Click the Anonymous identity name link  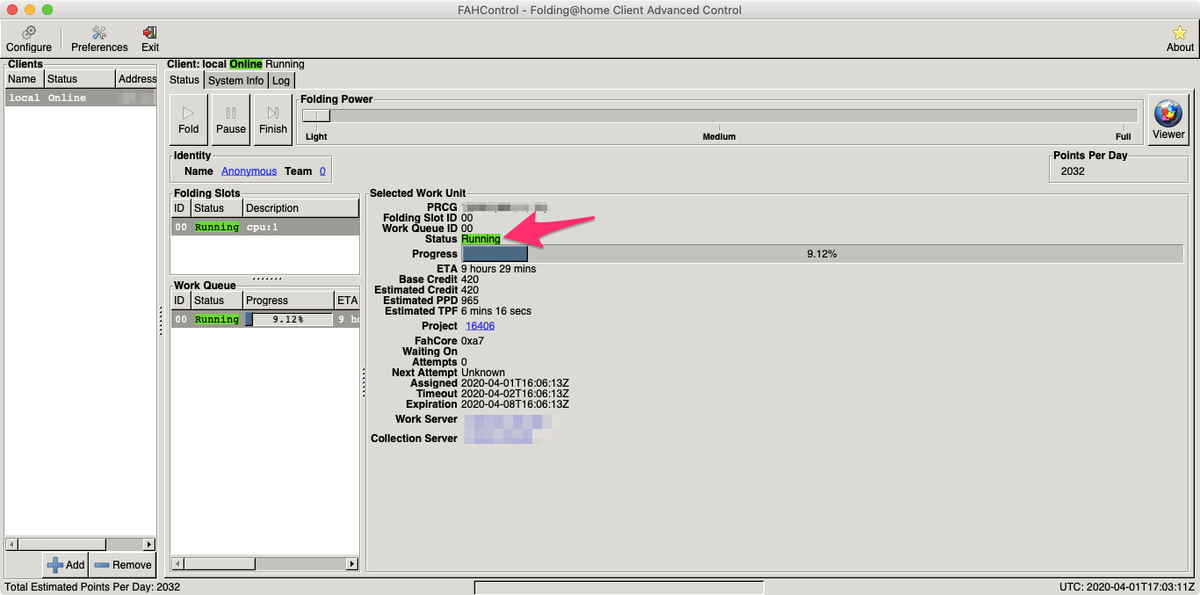pyautogui.click(x=249, y=171)
